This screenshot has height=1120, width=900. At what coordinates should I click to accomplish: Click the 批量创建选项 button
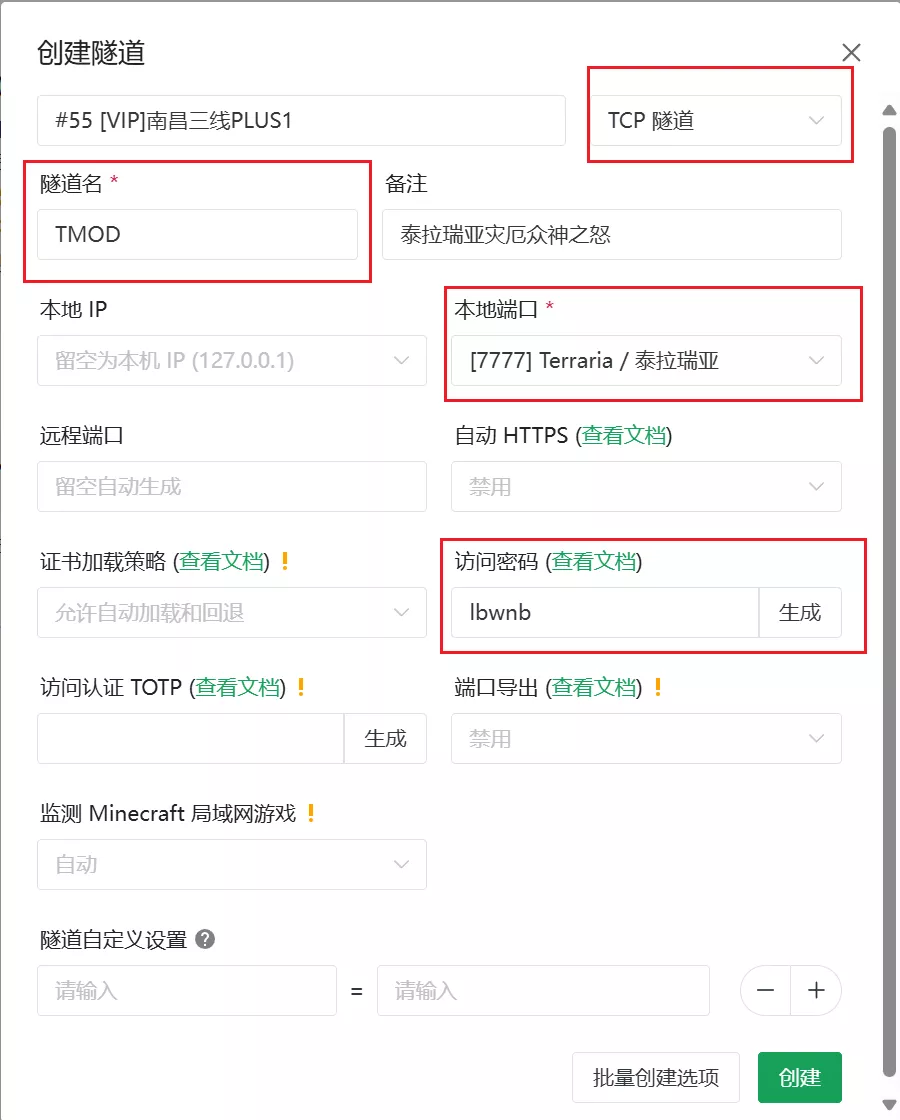(655, 1077)
